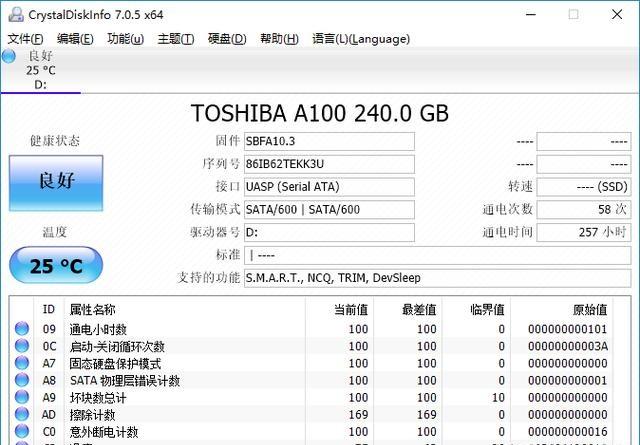Click the status dot for ID 0C row
The height and width of the screenshot is (445, 640).
click(22, 346)
